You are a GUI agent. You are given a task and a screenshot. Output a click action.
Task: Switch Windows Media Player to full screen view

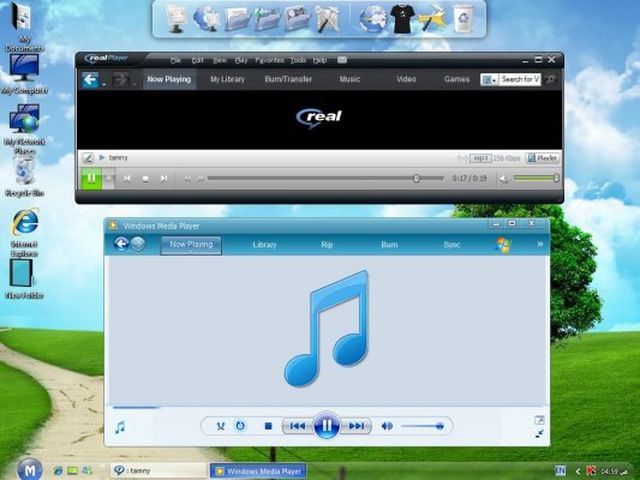point(539,420)
